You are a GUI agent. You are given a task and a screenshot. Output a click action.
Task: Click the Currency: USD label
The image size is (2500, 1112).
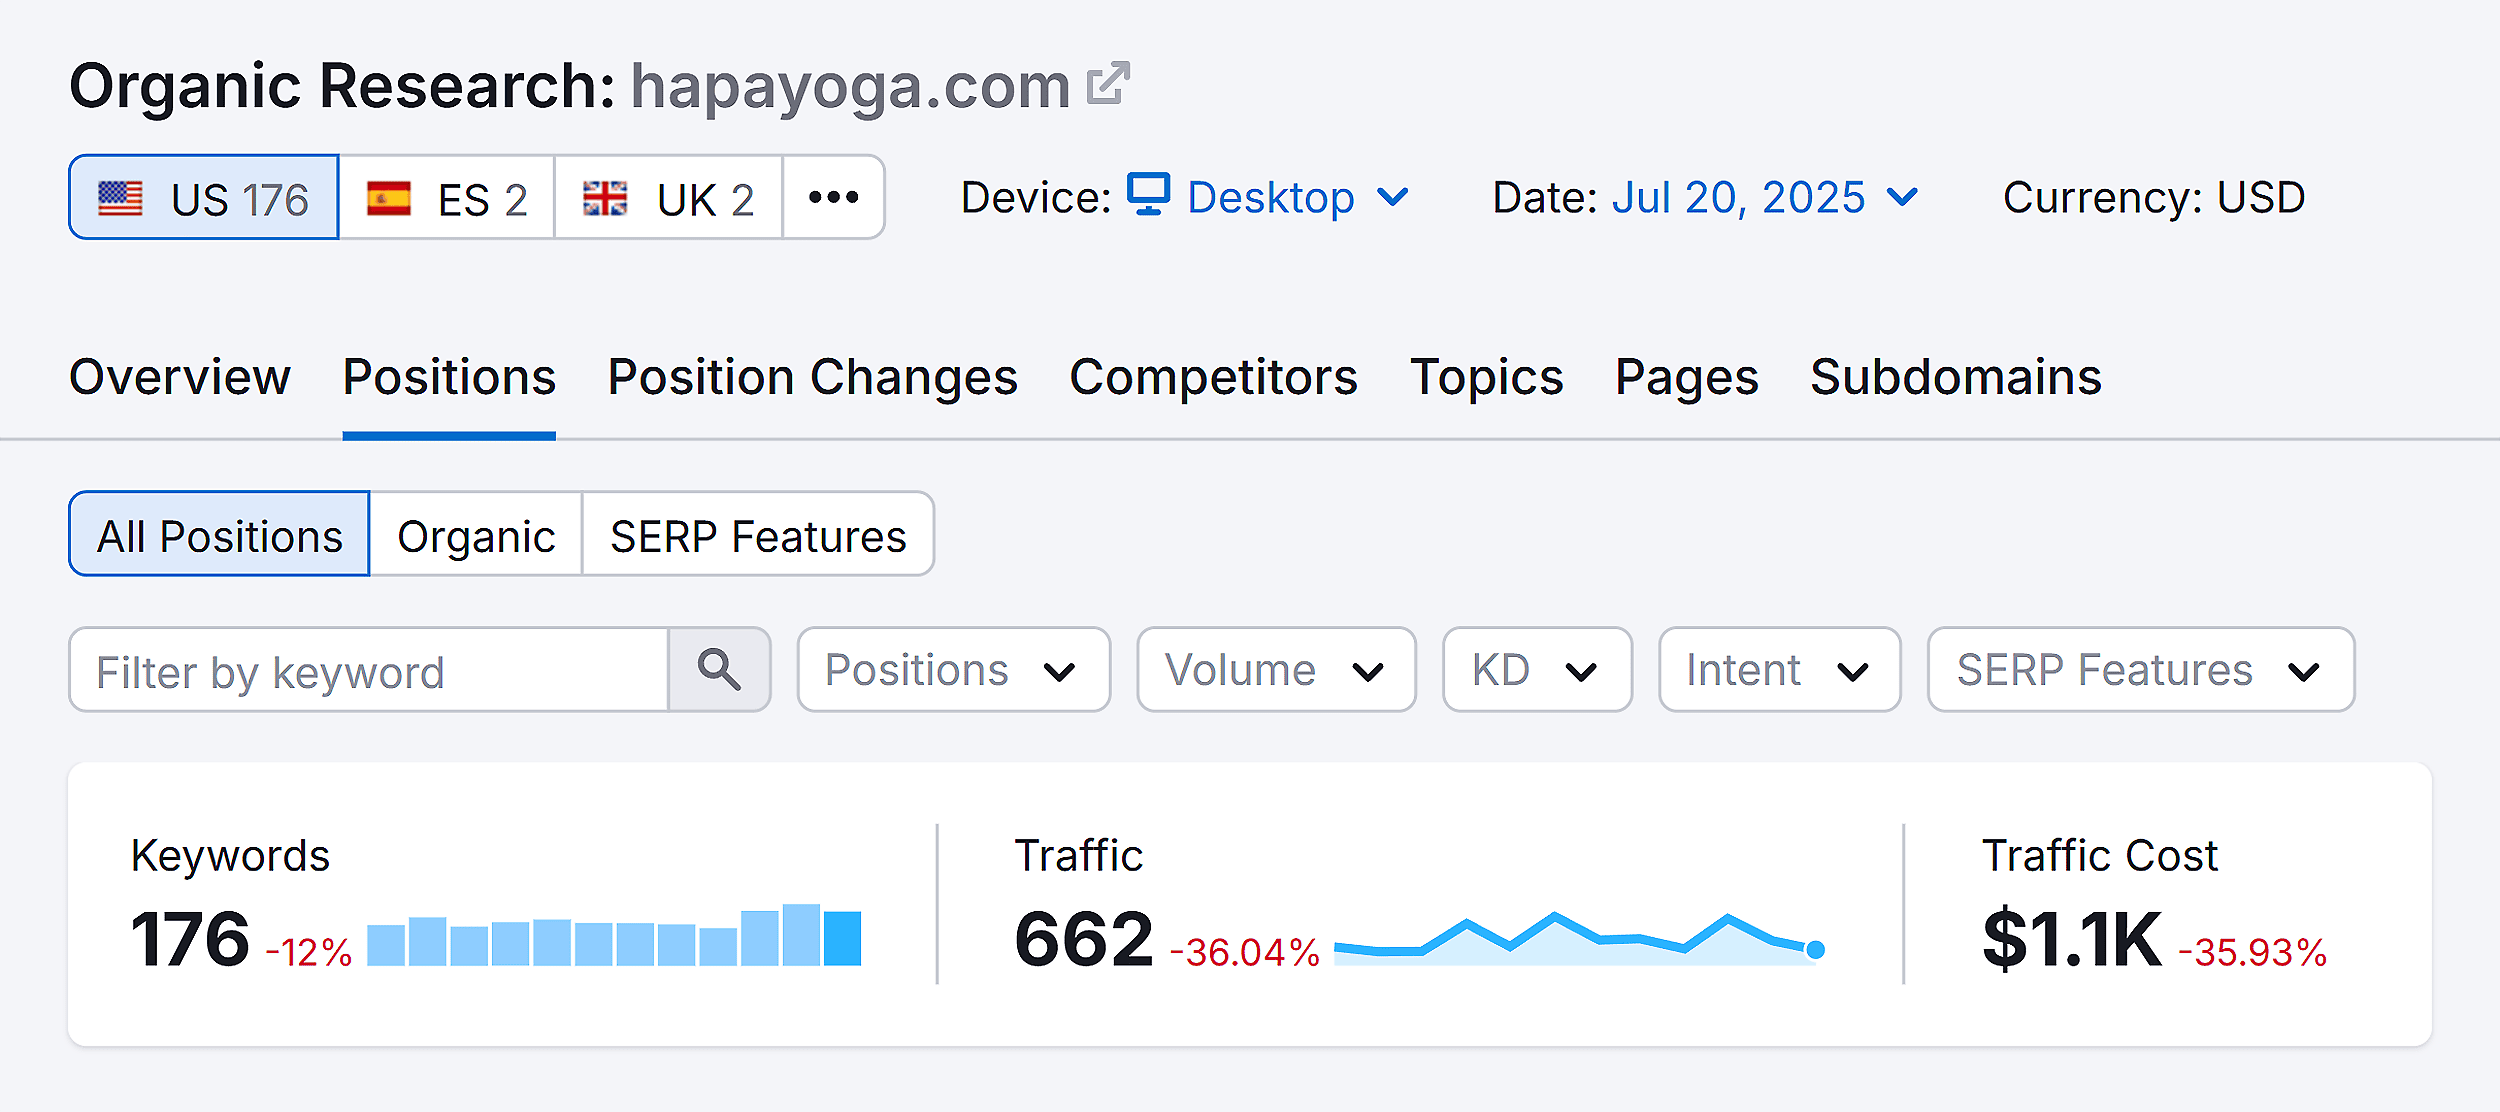coord(2154,197)
